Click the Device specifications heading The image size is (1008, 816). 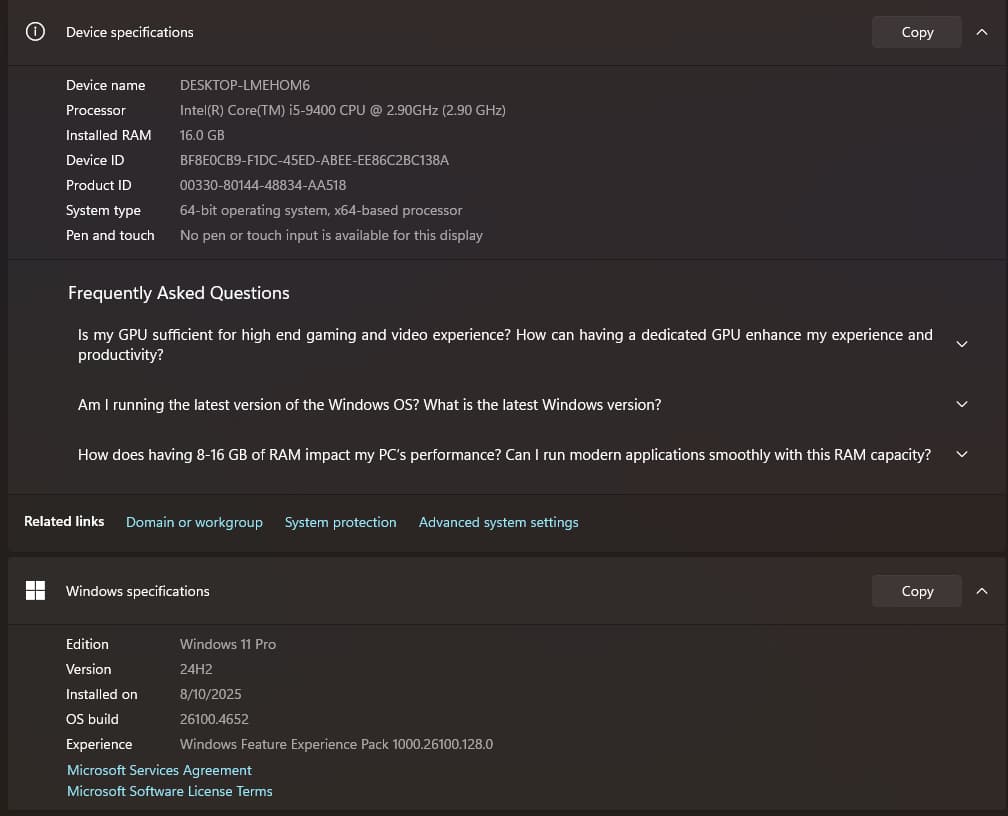point(130,32)
